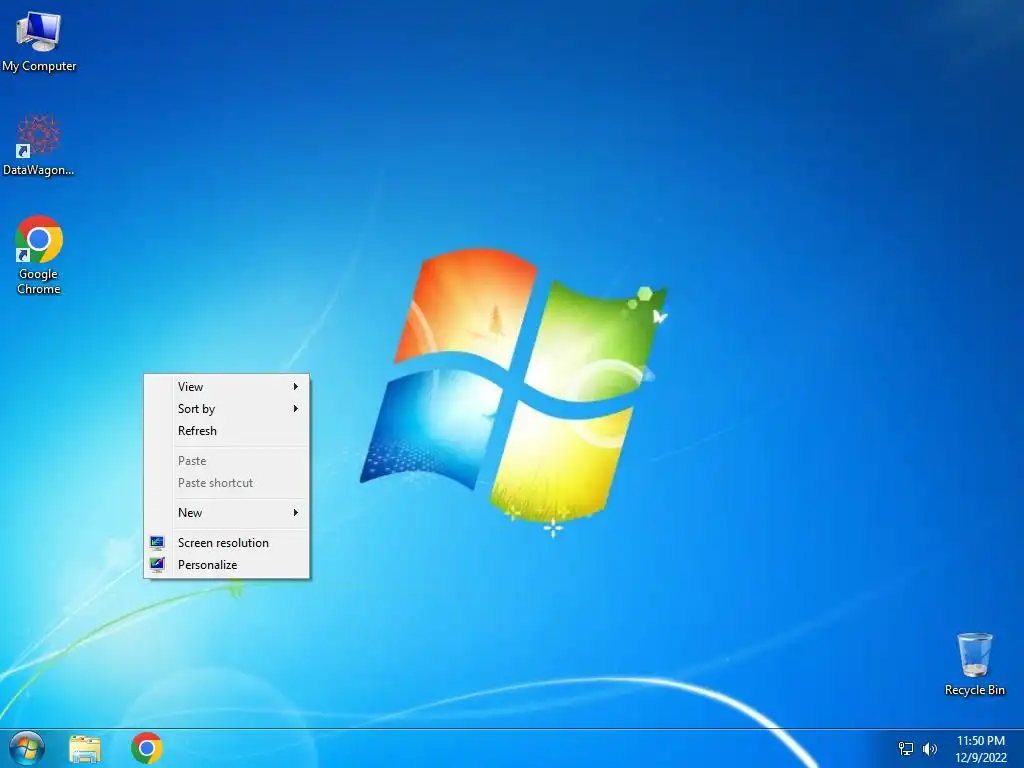
Task: Open the View submenu in context menu
Action: coord(227,387)
